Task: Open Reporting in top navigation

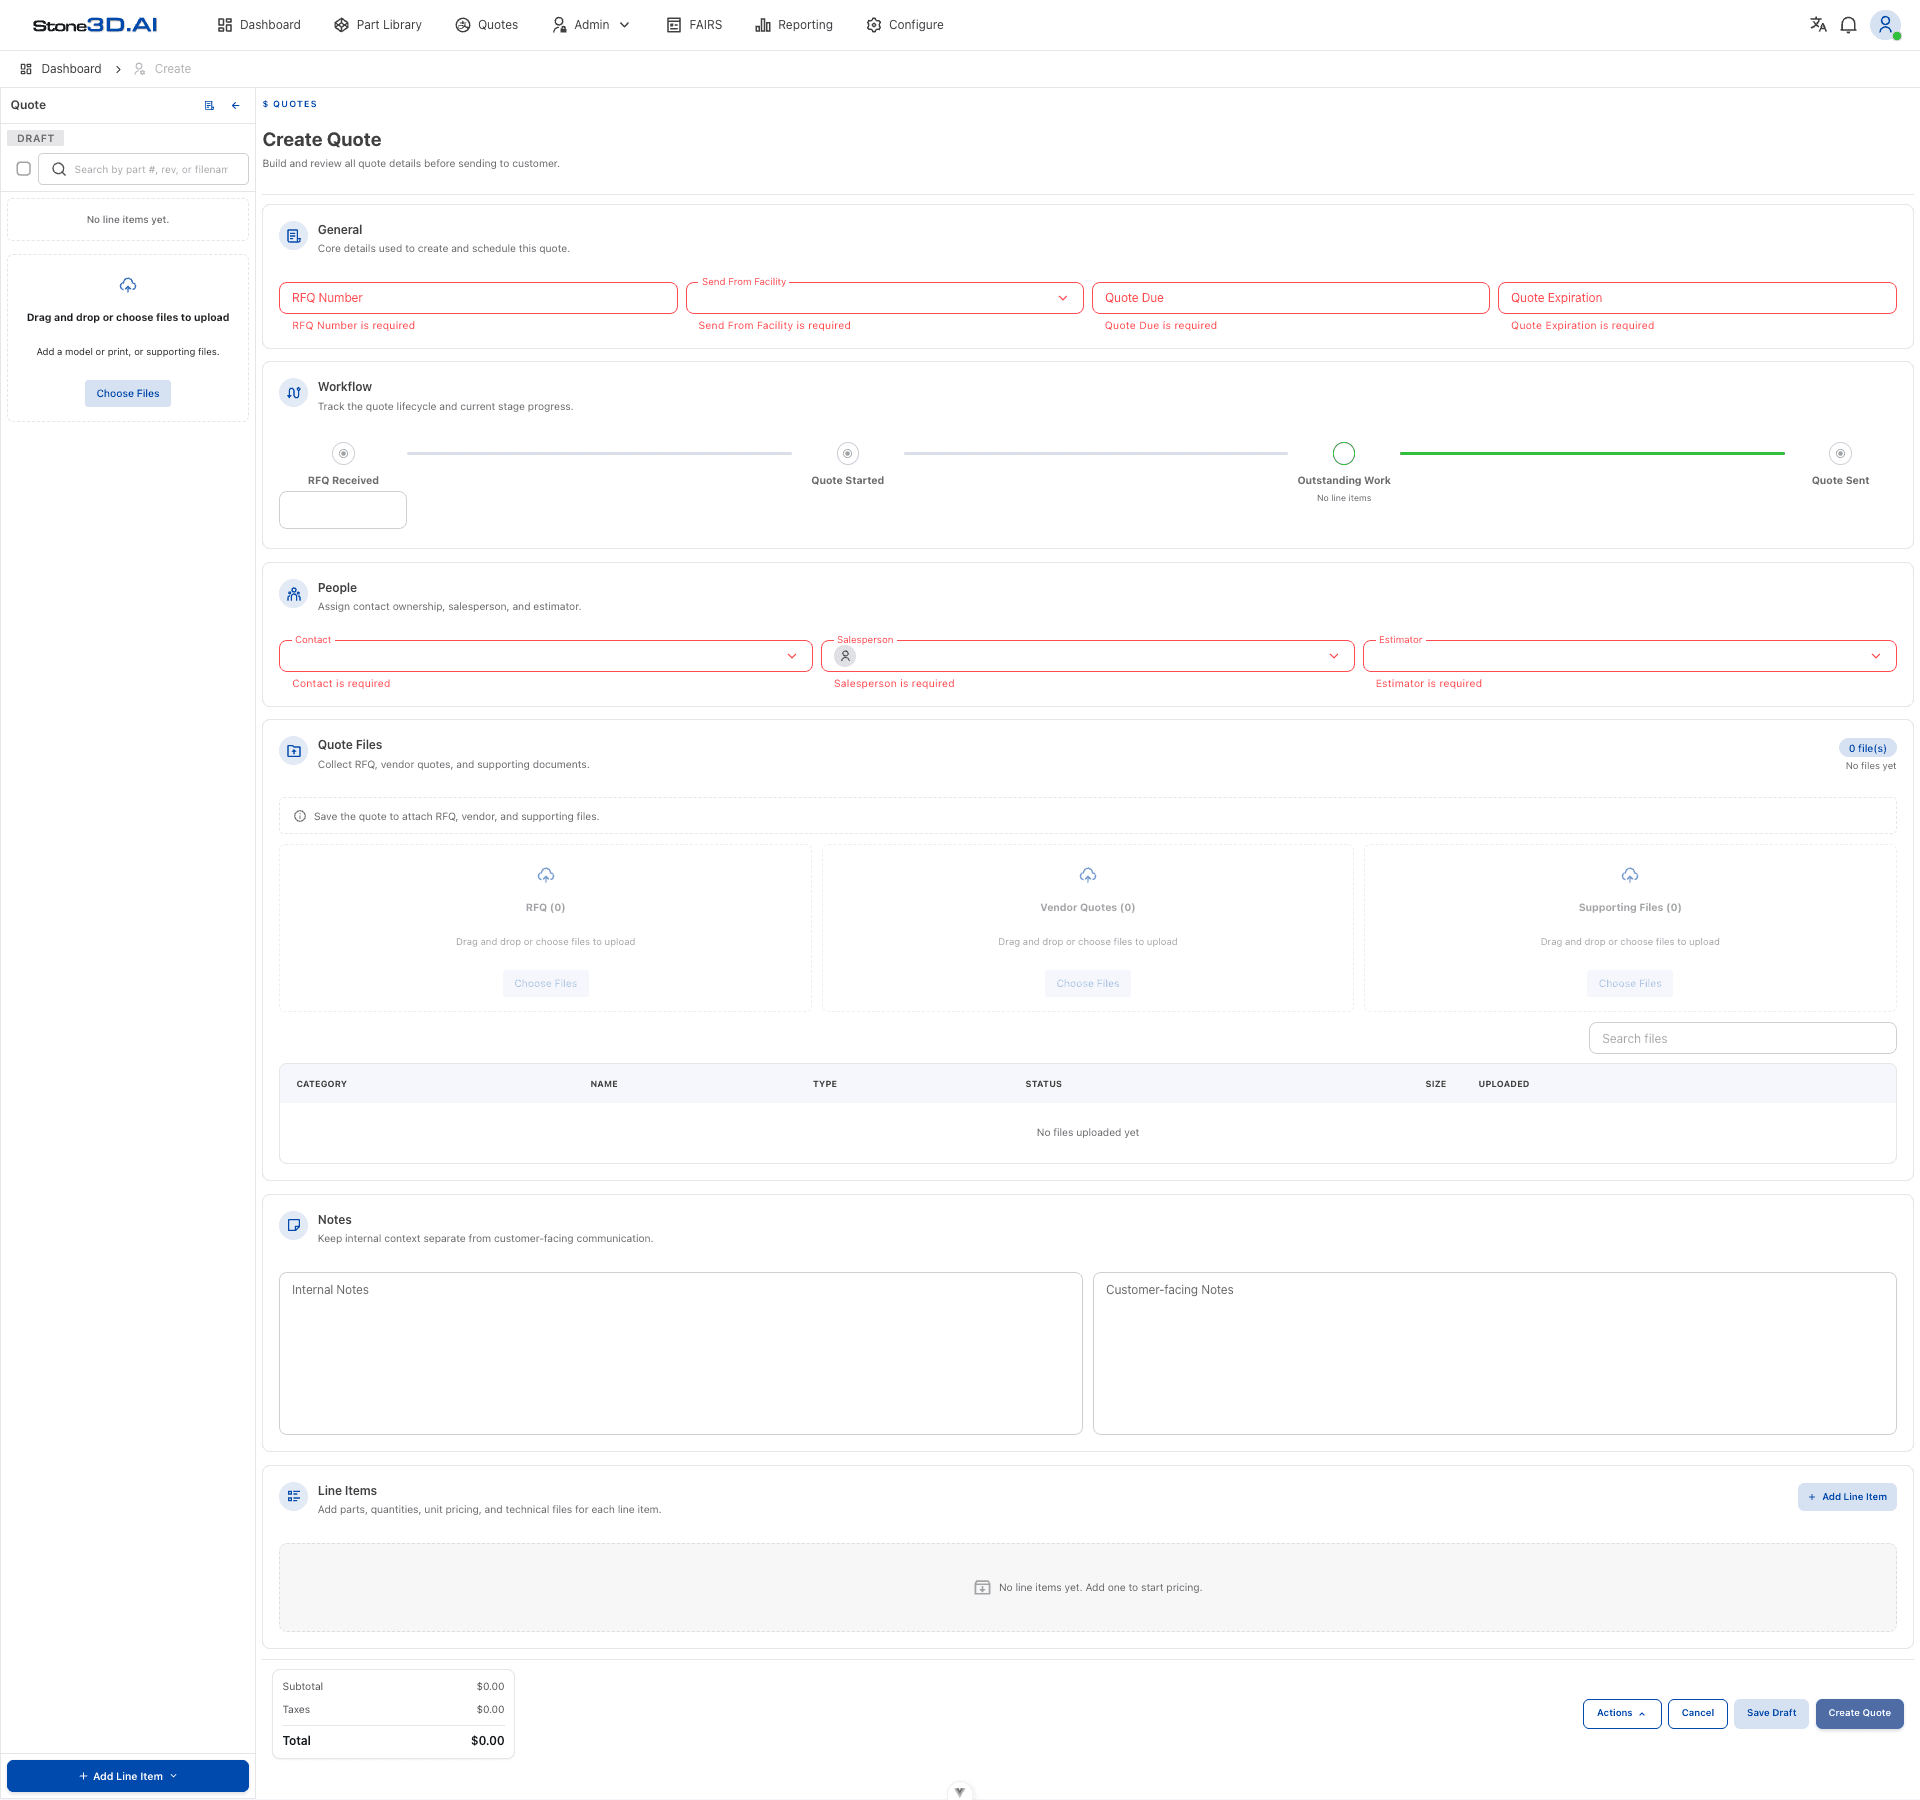Action: pyautogui.click(x=794, y=25)
